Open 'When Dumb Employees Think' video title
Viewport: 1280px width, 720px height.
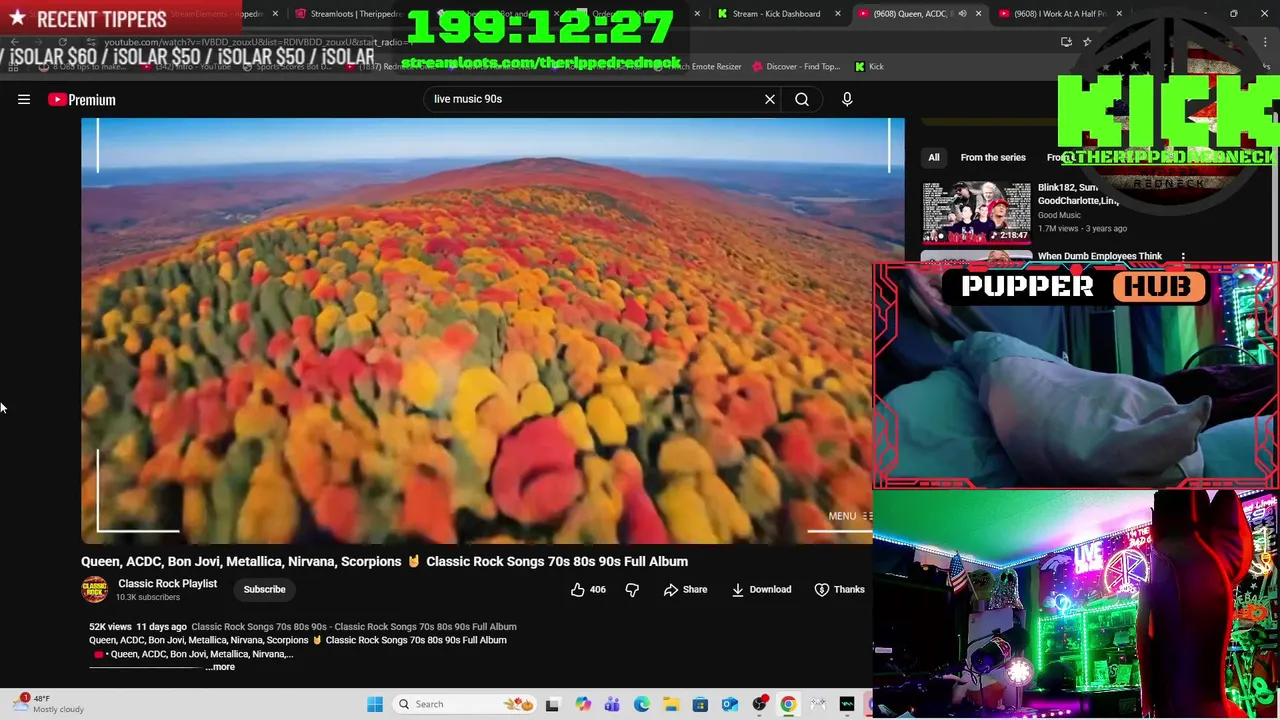(x=1100, y=256)
